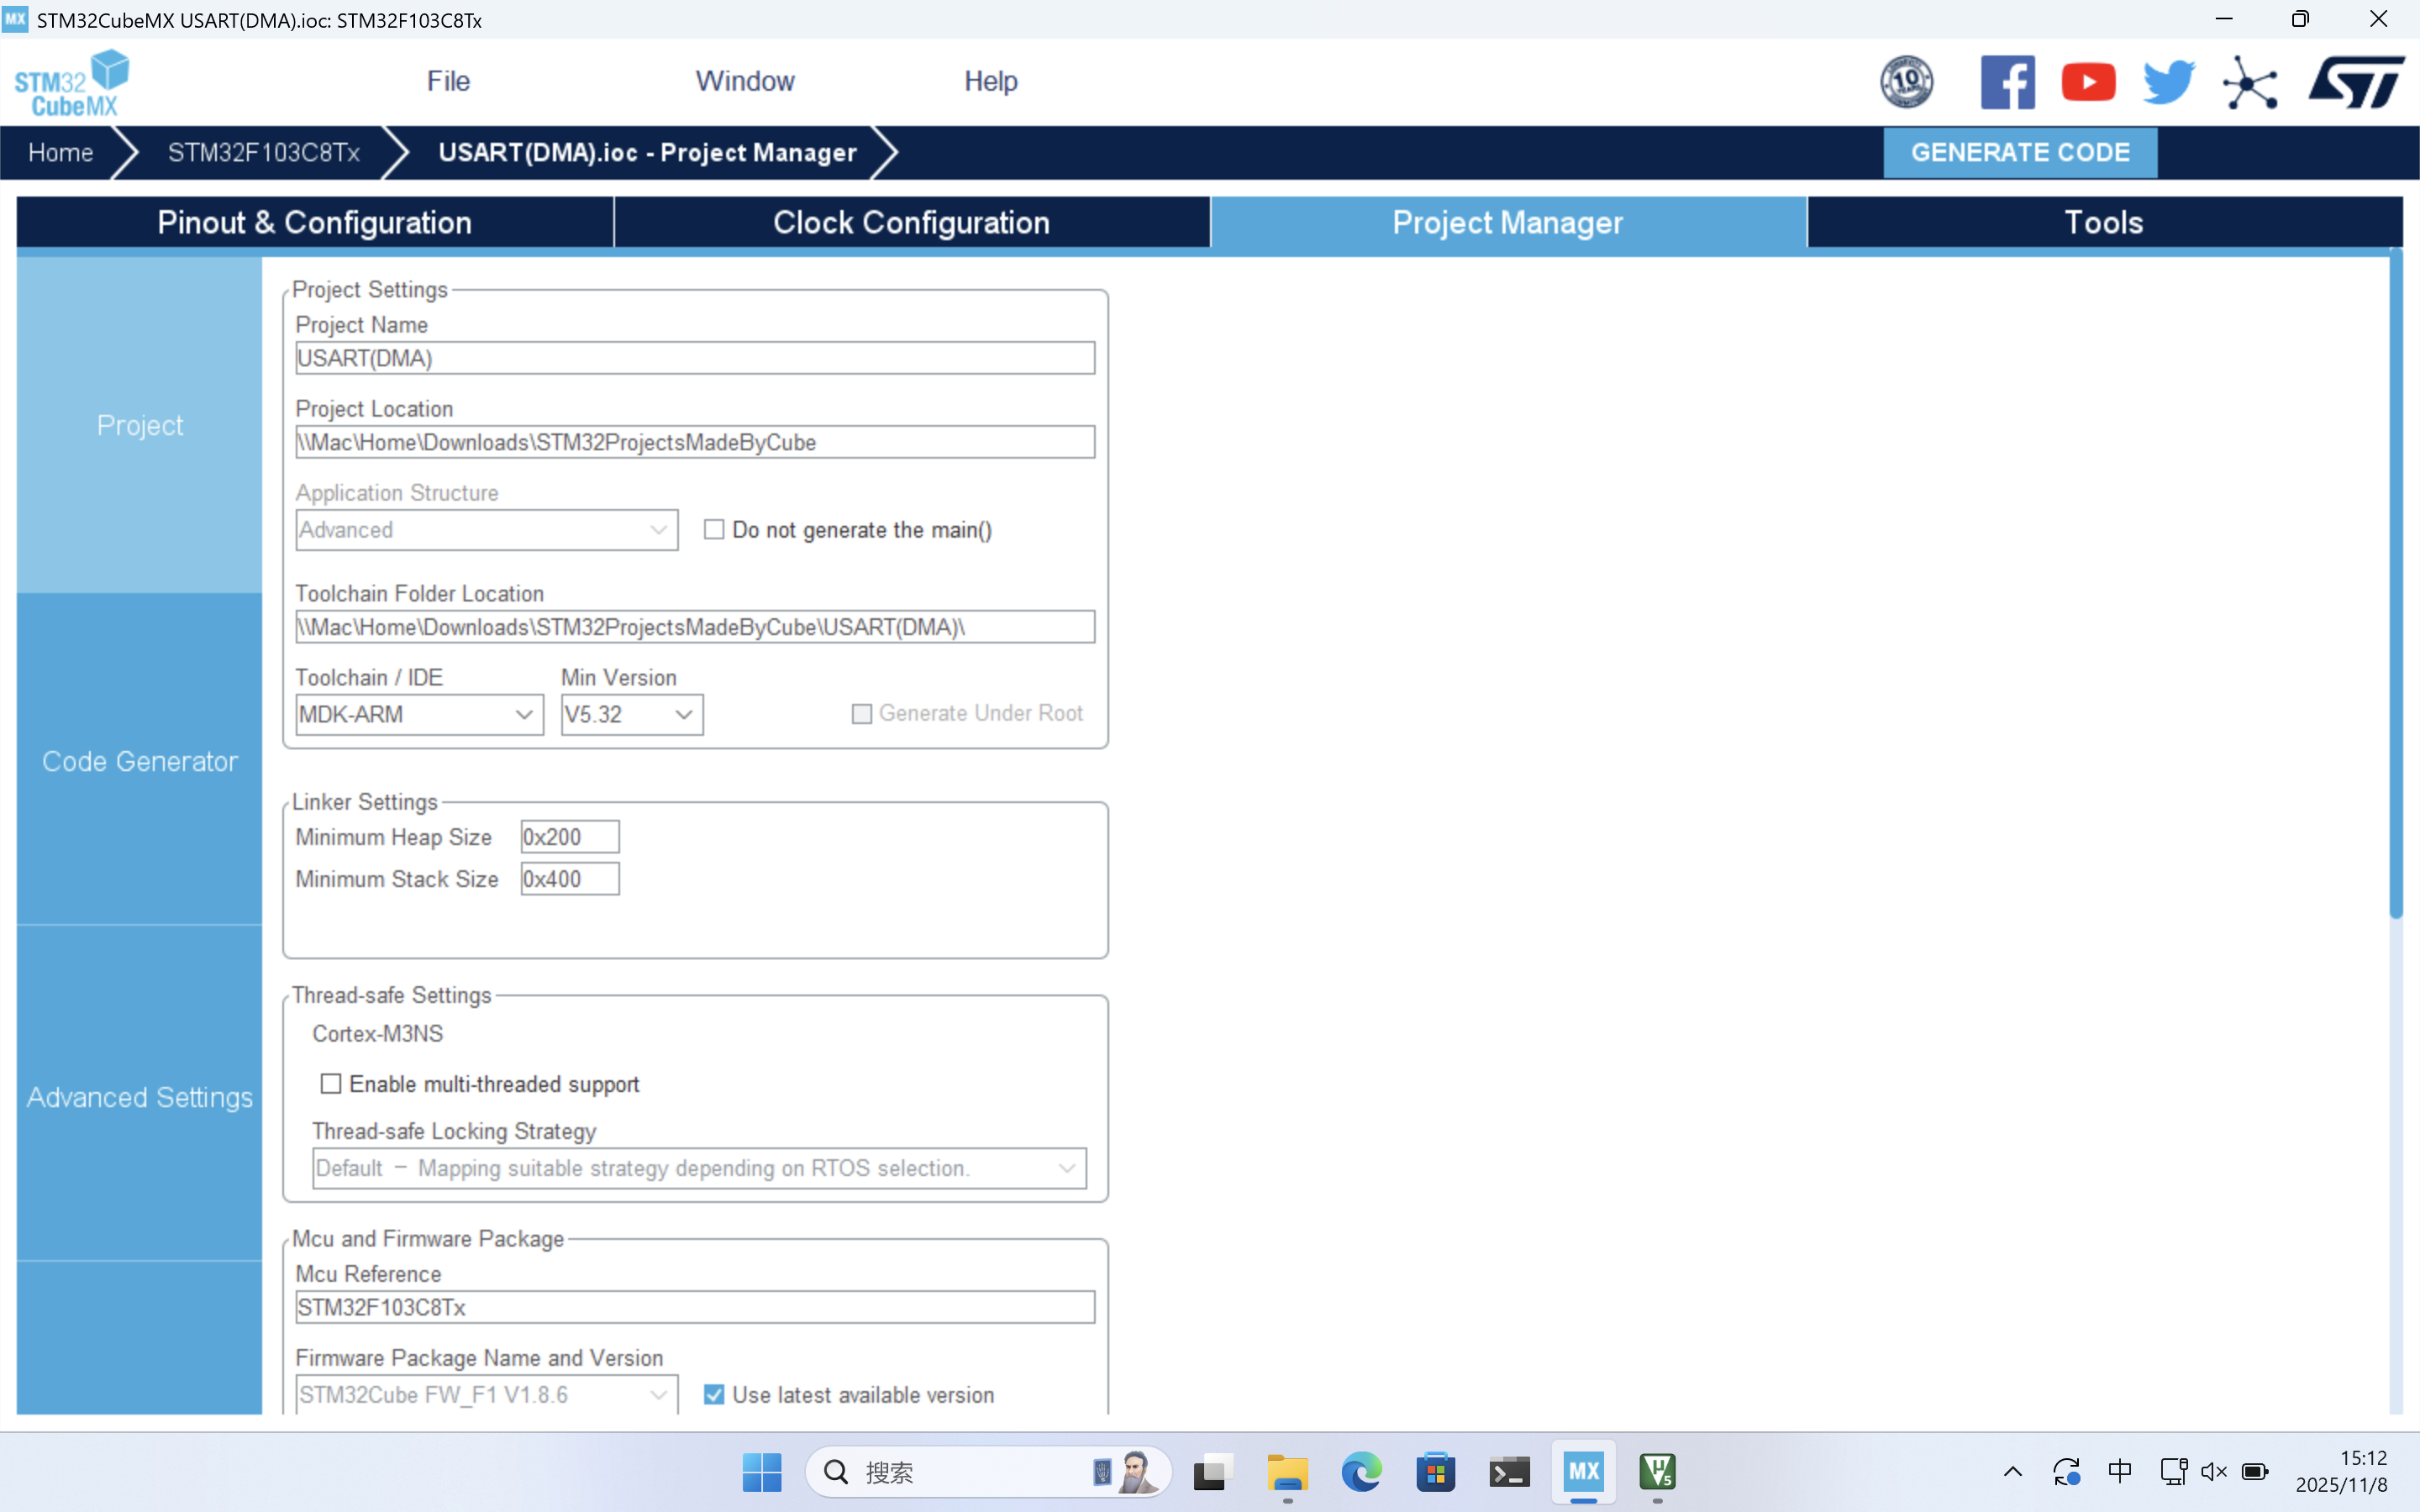Open the Code Generator side tab
The width and height of the screenshot is (2420, 1512).
click(140, 761)
